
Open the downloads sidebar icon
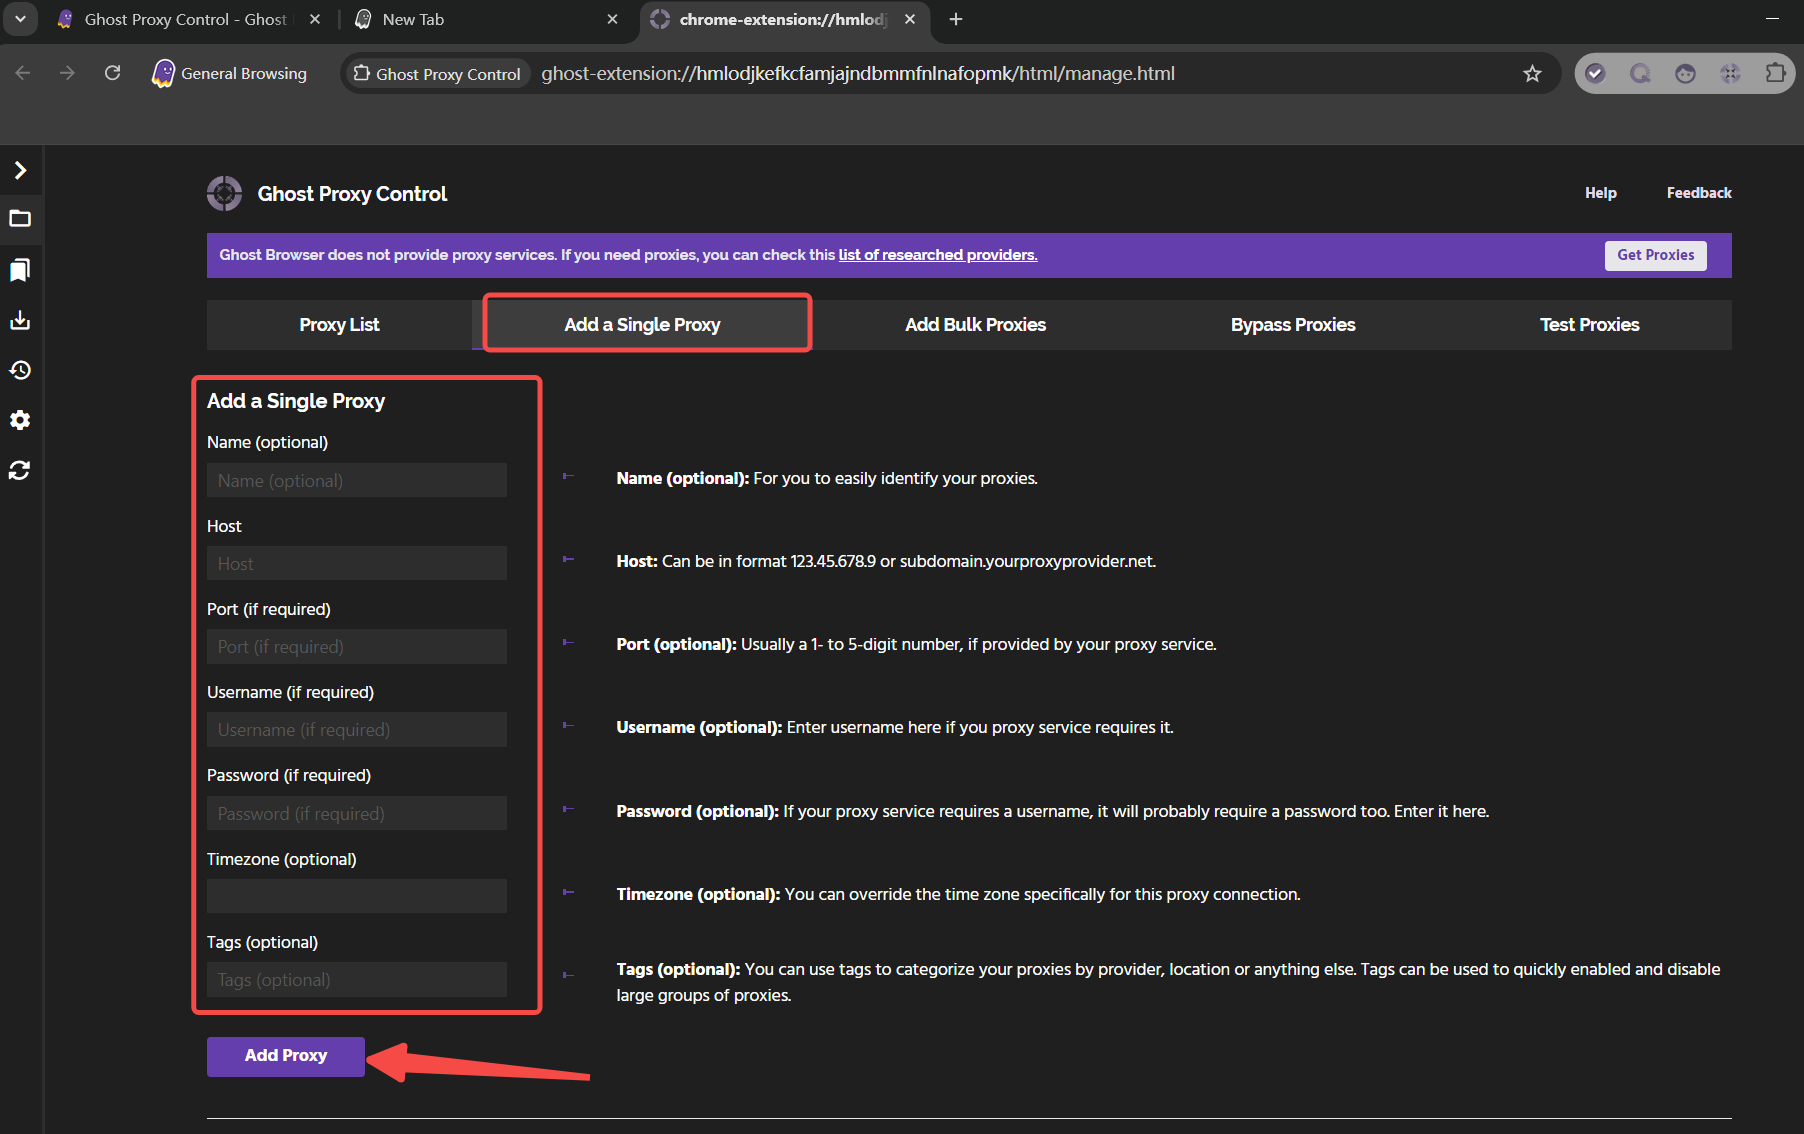(x=20, y=320)
